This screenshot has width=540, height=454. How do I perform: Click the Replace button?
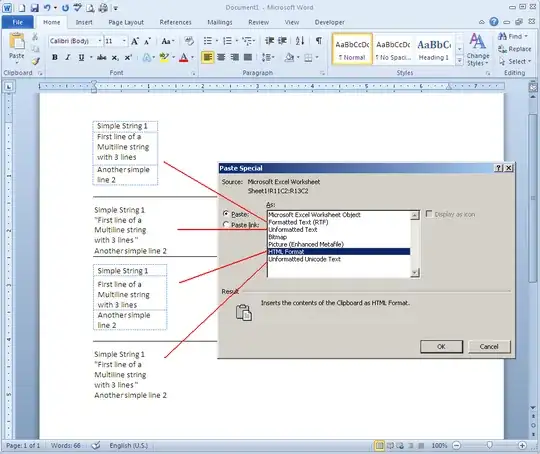515,49
